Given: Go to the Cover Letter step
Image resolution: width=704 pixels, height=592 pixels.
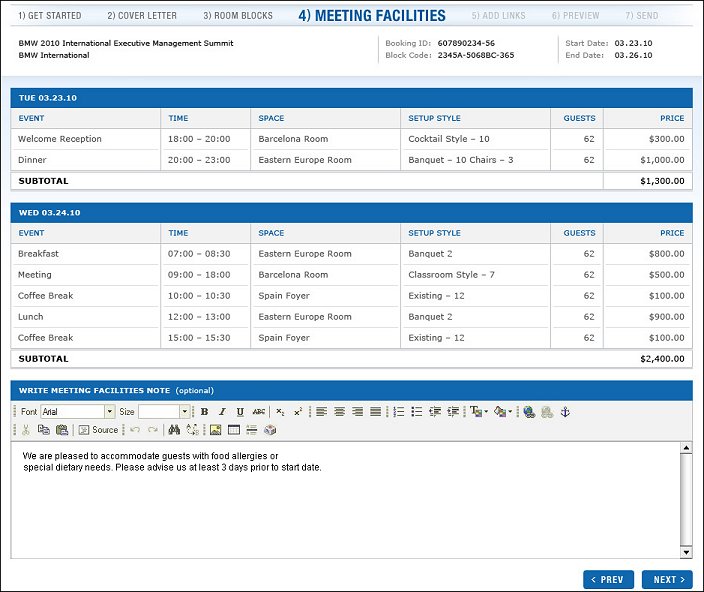Looking at the screenshot, I should [142, 16].
